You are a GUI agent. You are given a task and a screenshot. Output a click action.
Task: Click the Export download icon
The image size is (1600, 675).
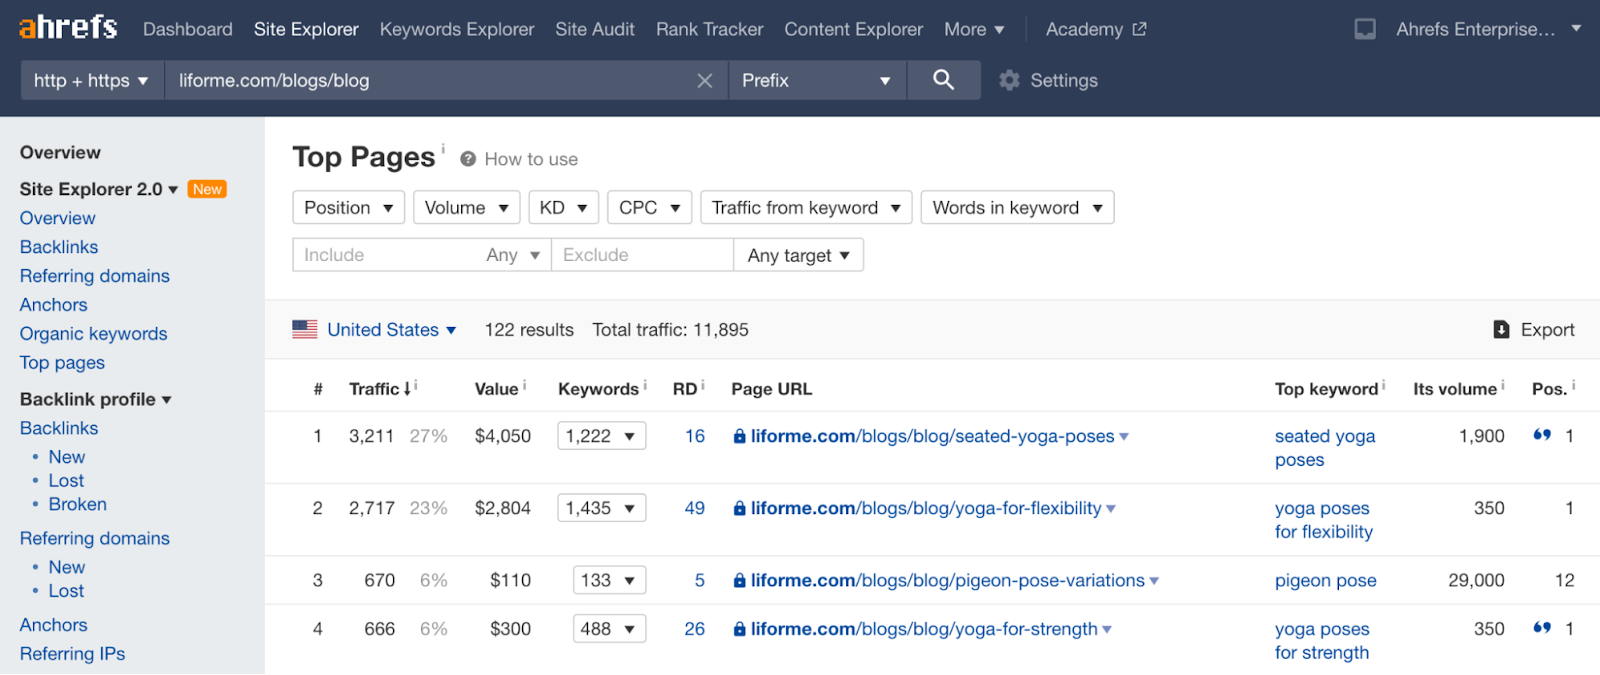(x=1501, y=330)
